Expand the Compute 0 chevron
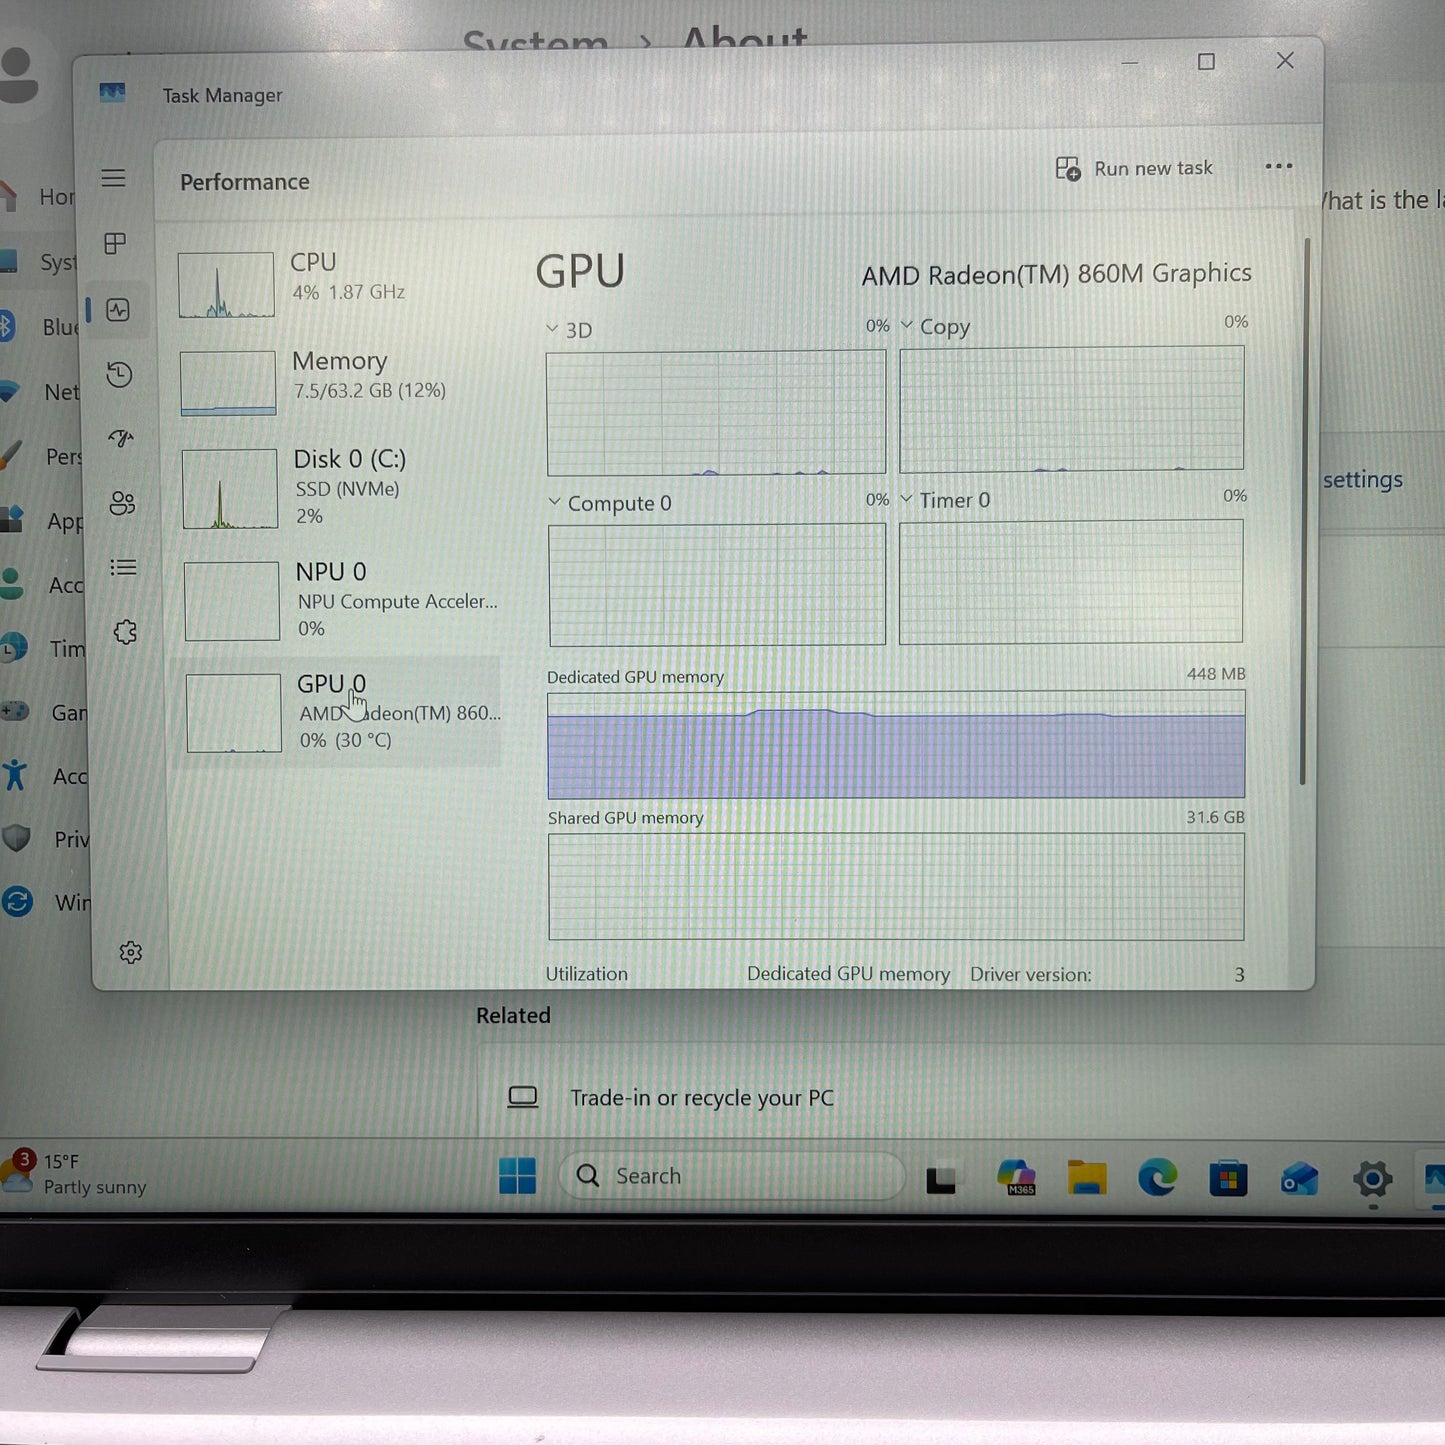The height and width of the screenshot is (1445, 1445). click(x=555, y=502)
